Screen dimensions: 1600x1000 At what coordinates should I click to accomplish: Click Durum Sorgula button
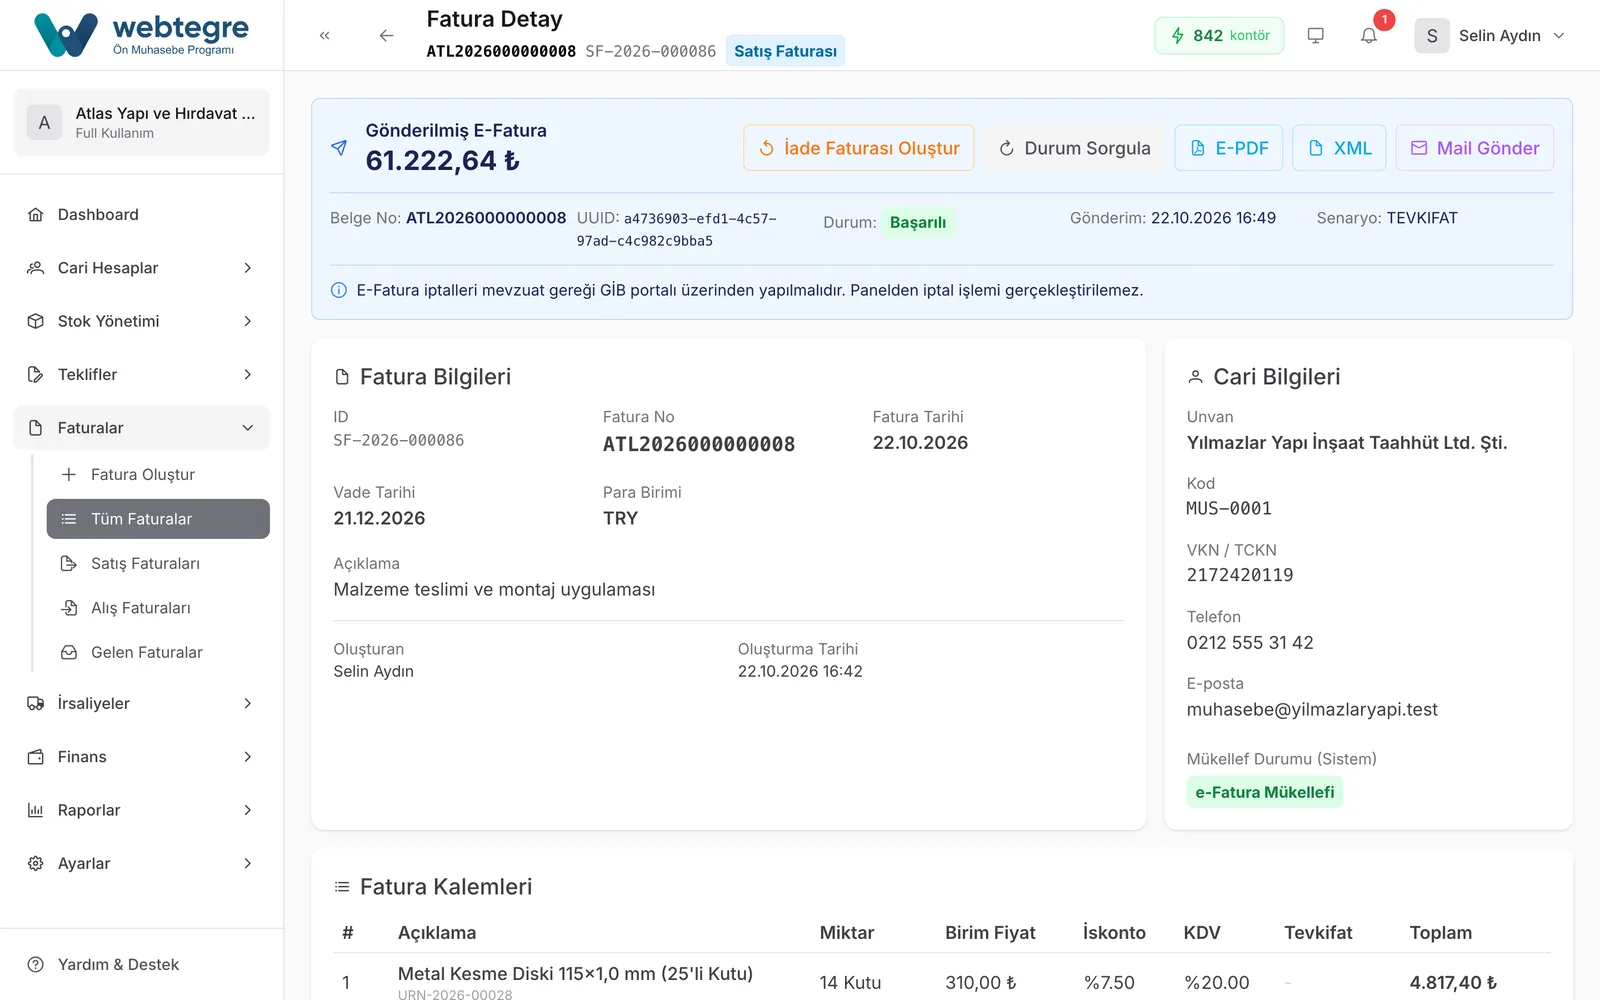1074,148
